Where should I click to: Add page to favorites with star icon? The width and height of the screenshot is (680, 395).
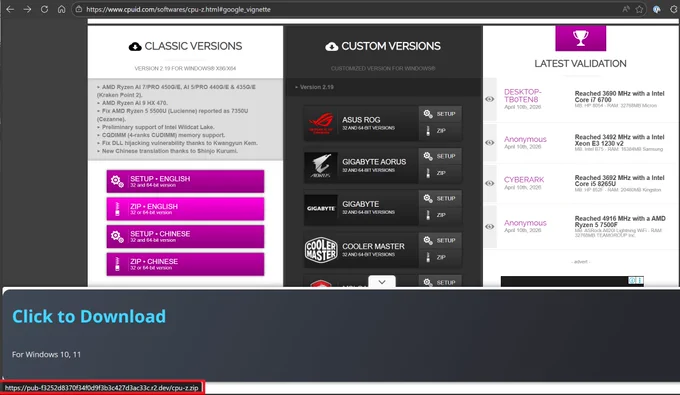coord(639,9)
